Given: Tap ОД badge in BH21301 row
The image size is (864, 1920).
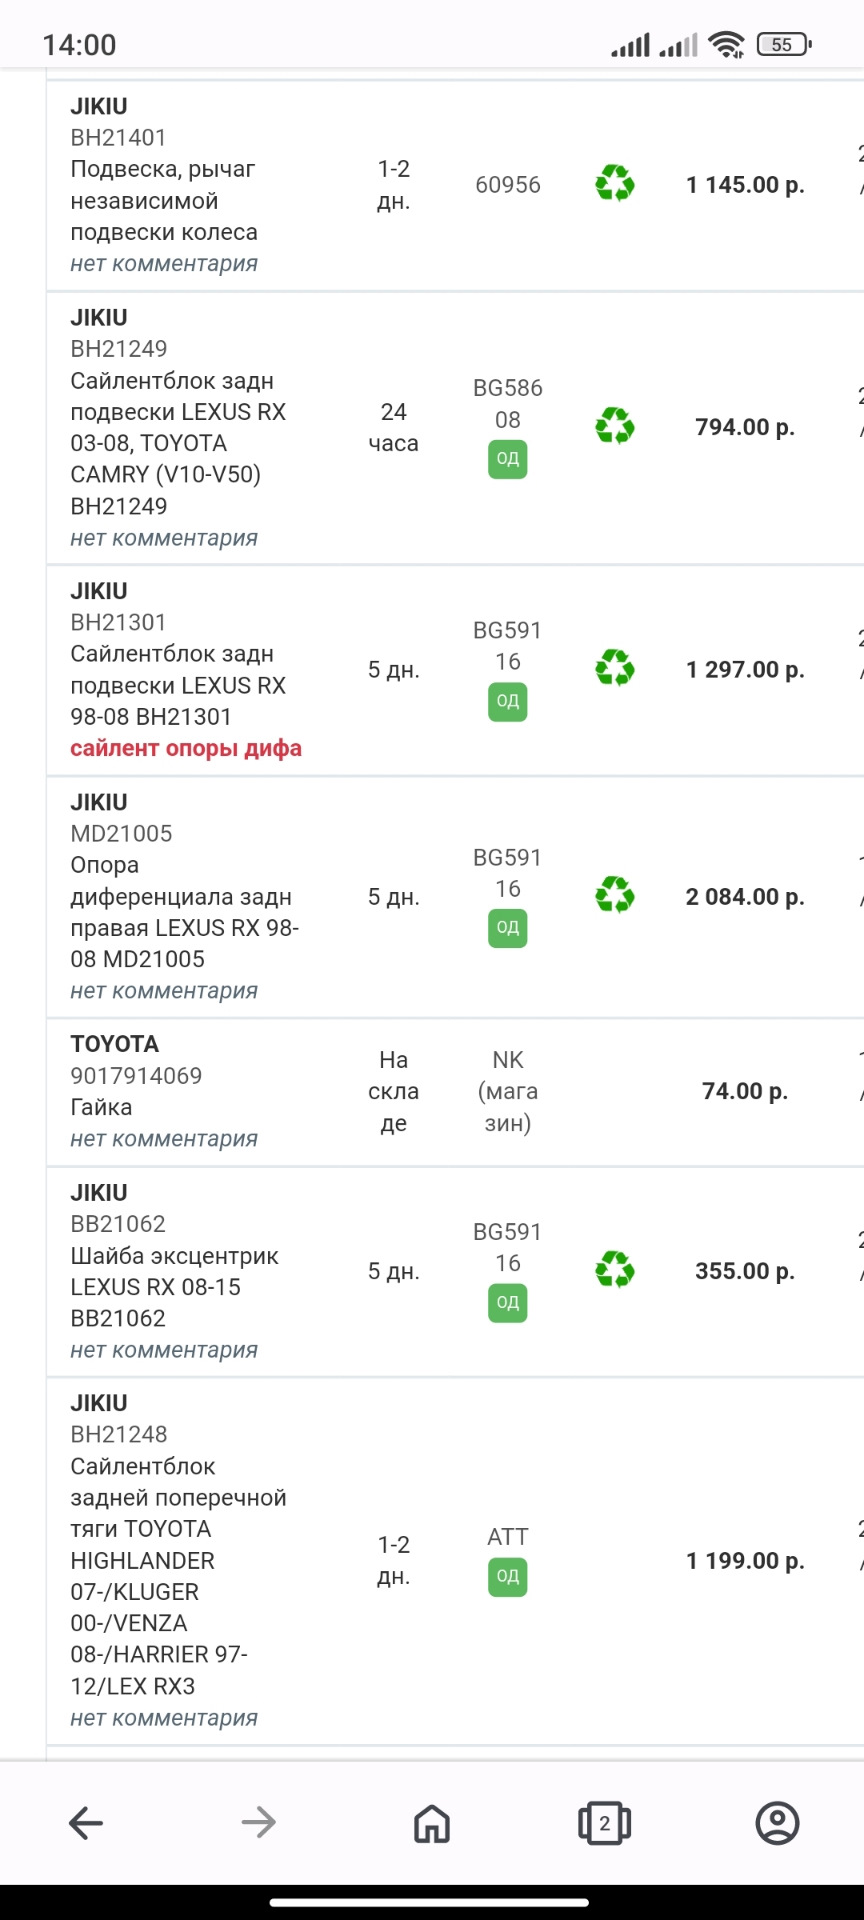Looking at the screenshot, I should point(508,701).
